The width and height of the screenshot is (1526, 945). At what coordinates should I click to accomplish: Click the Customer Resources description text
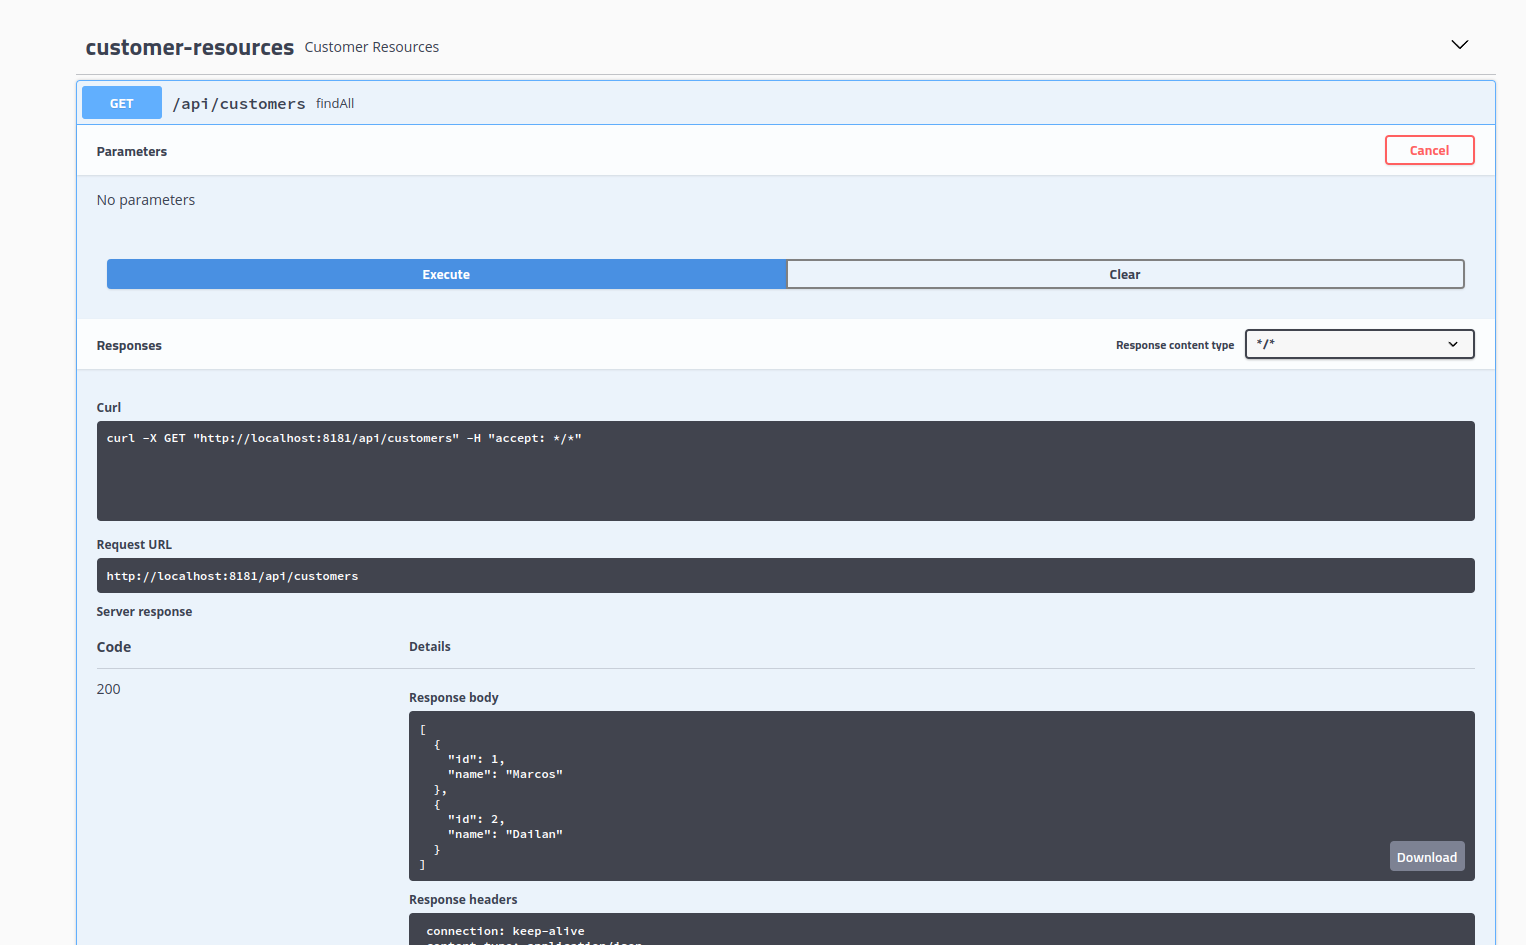tap(371, 46)
